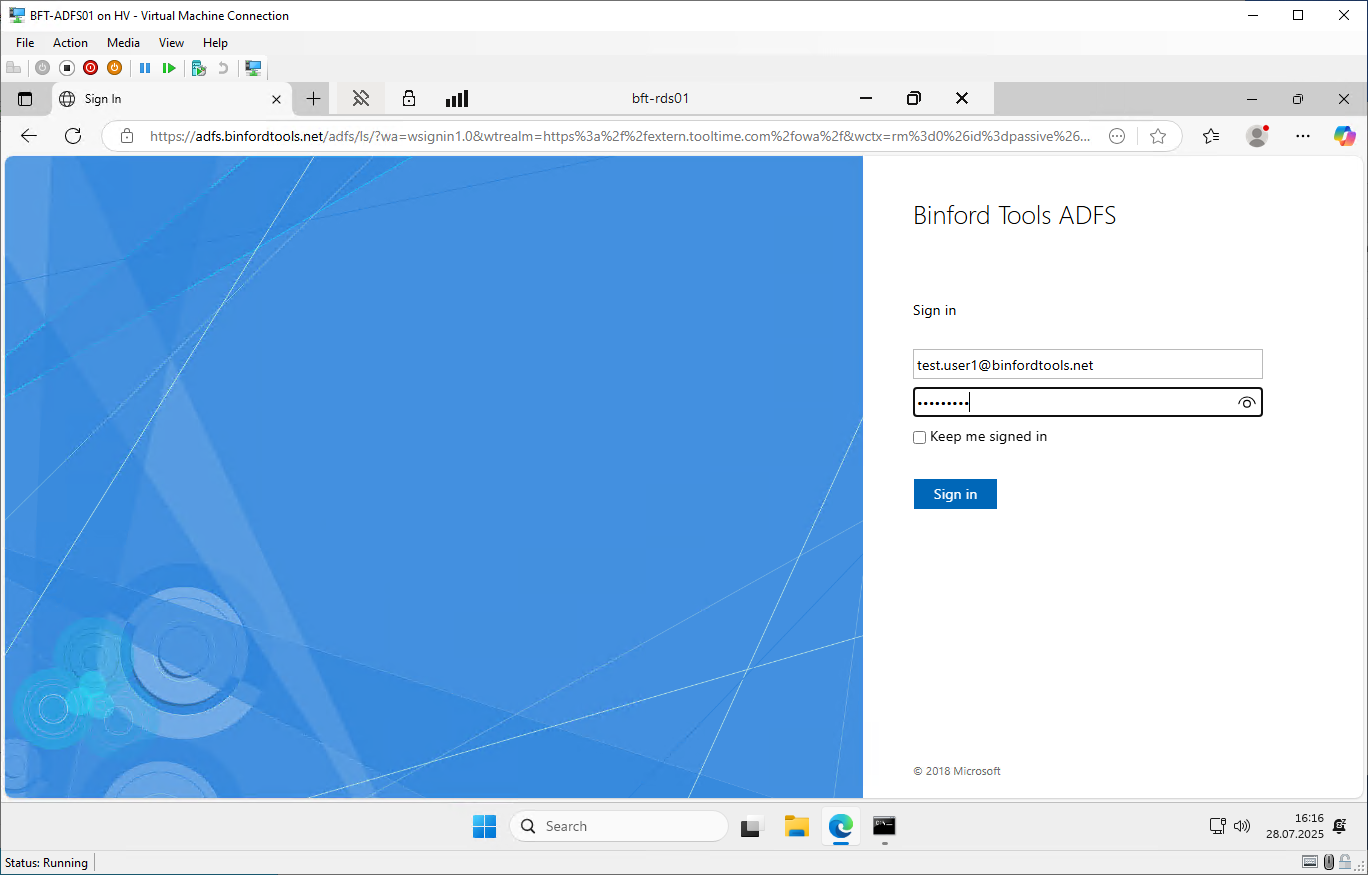1368x875 pixels.
Task: Restore down the Edge browser window
Action: coord(1298,99)
